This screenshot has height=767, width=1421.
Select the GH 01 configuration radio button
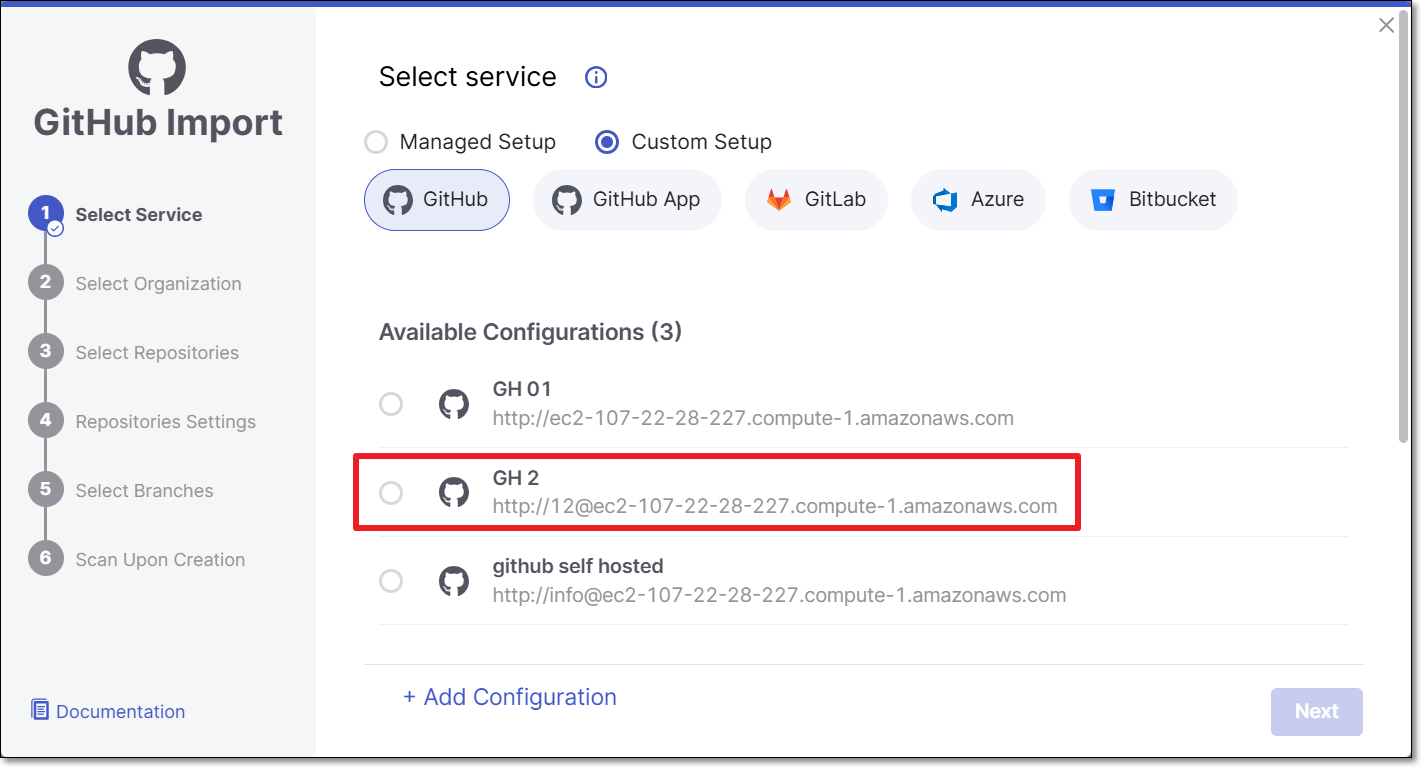(391, 404)
